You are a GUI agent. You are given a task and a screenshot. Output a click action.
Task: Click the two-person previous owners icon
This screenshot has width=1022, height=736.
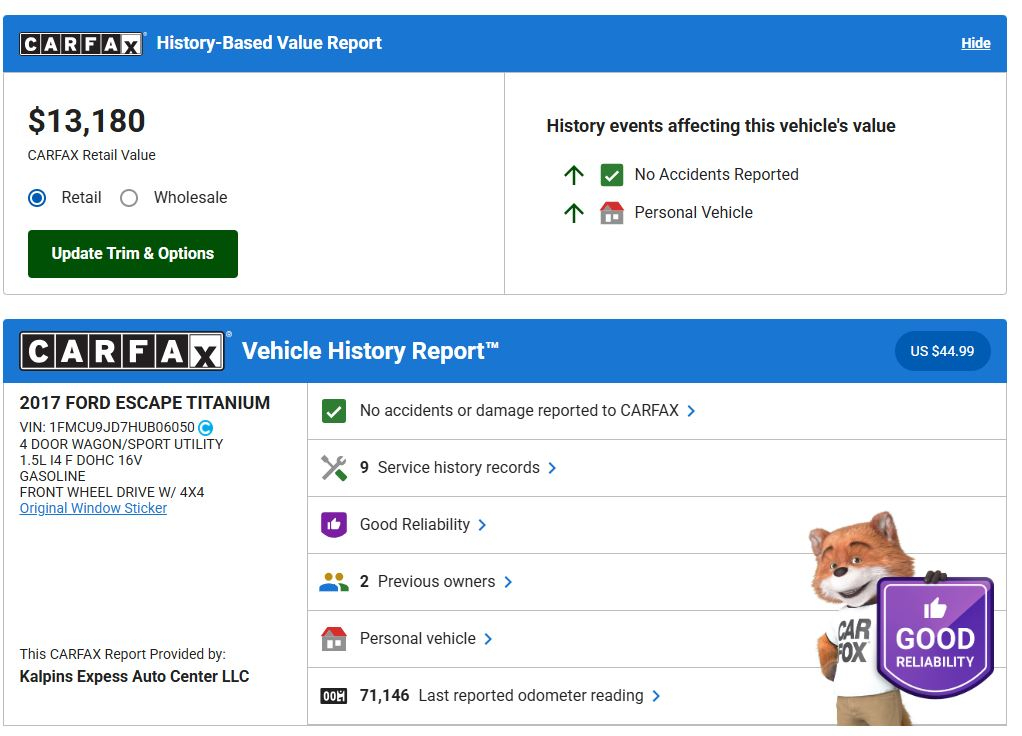pos(333,582)
